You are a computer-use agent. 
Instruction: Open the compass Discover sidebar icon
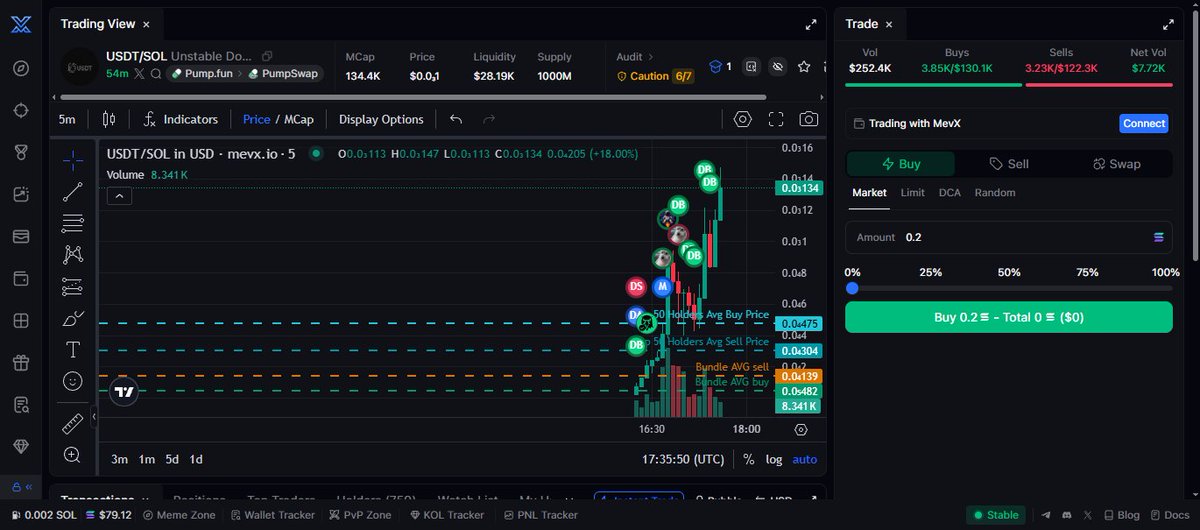[x=22, y=68]
